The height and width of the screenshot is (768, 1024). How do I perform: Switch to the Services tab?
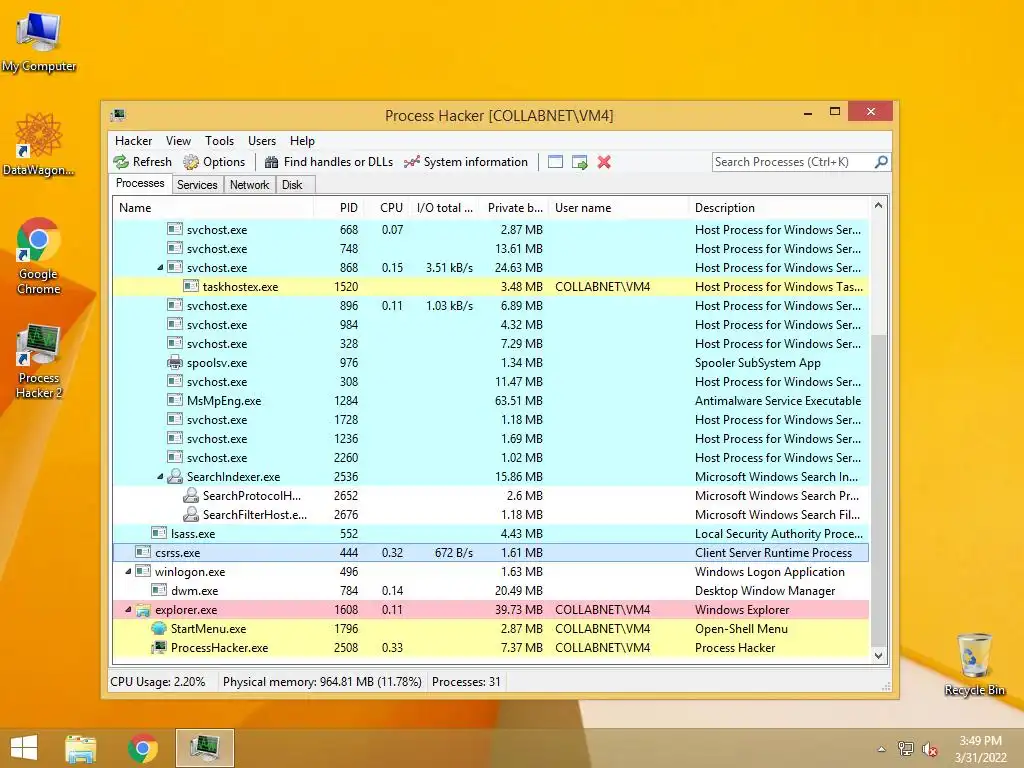tap(197, 185)
